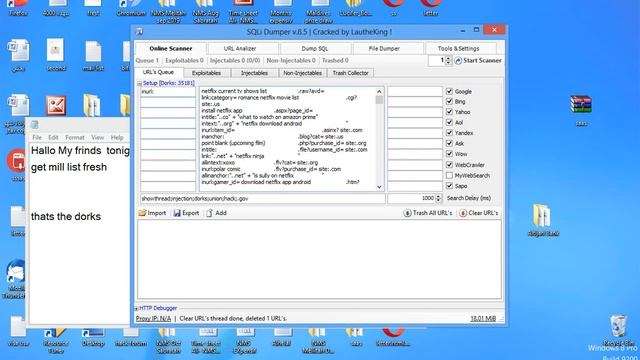
Task: Select the 'Maldives prize draw' desktop icon
Action: pyautogui.click(x=319, y=11)
